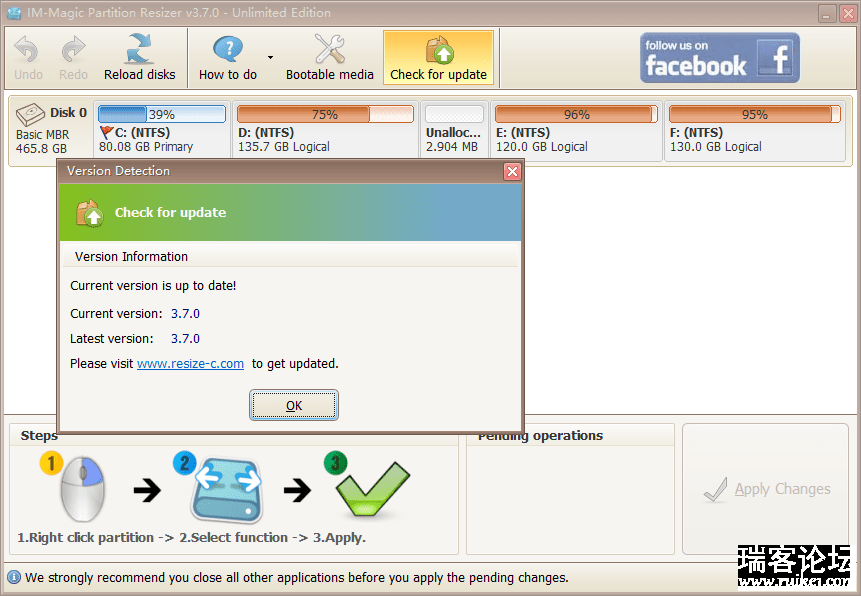Select the Unallocated 2.904 MB space
The height and width of the screenshot is (596, 861).
(x=454, y=131)
